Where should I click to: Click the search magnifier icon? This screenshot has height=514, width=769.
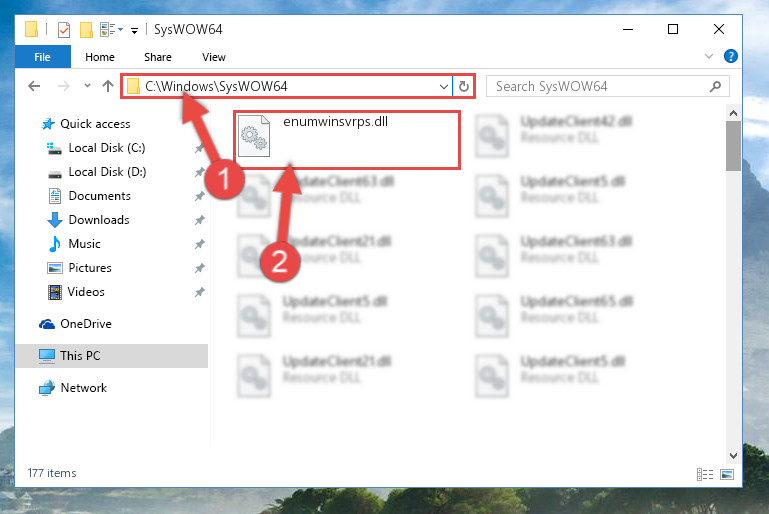[x=716, y=87]
